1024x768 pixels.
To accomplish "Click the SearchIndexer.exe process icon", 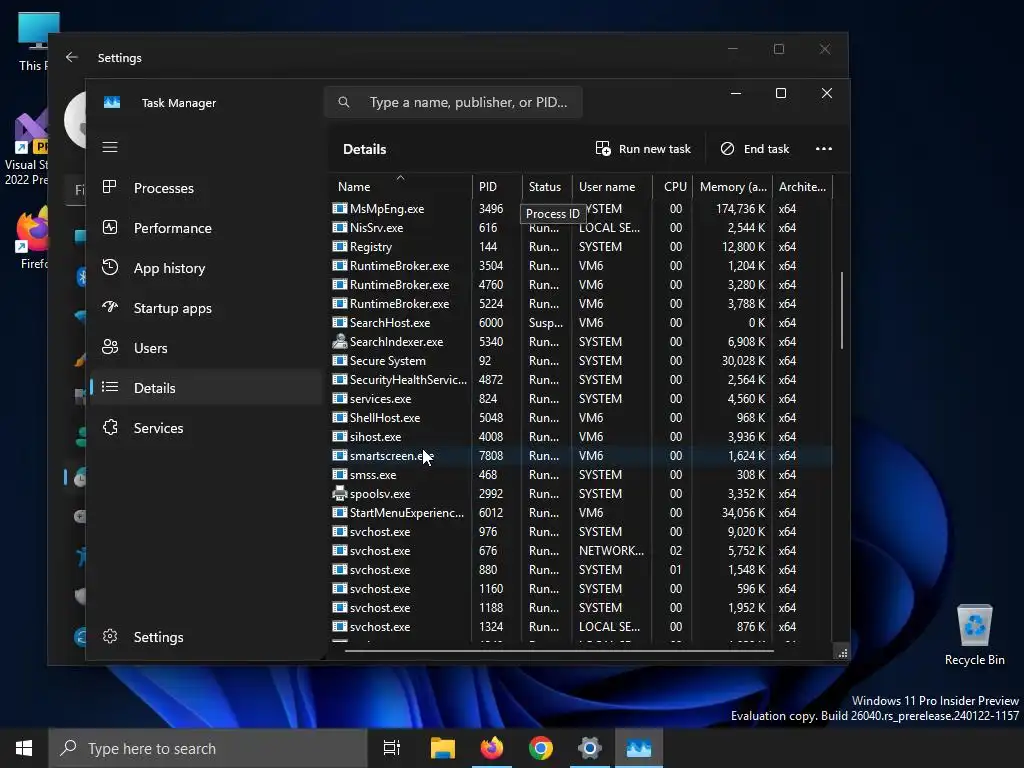I will tap(340, 341).
